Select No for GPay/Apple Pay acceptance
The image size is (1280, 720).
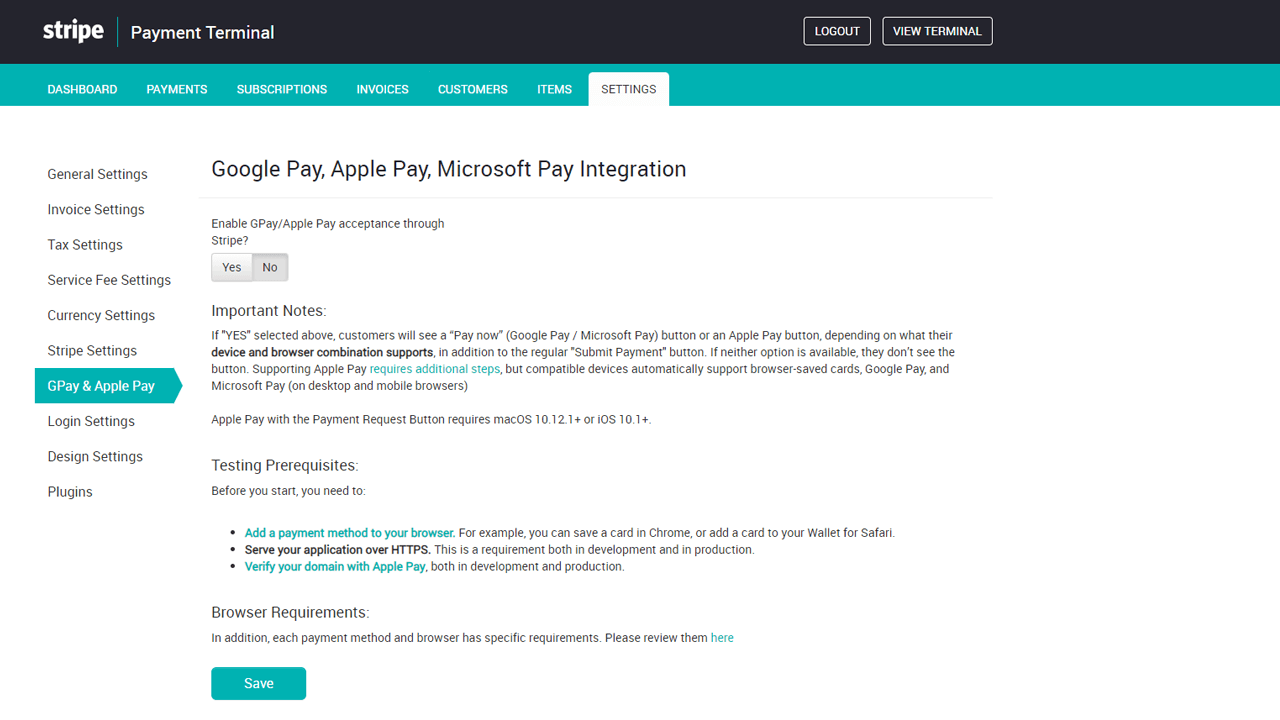[270, 267]
